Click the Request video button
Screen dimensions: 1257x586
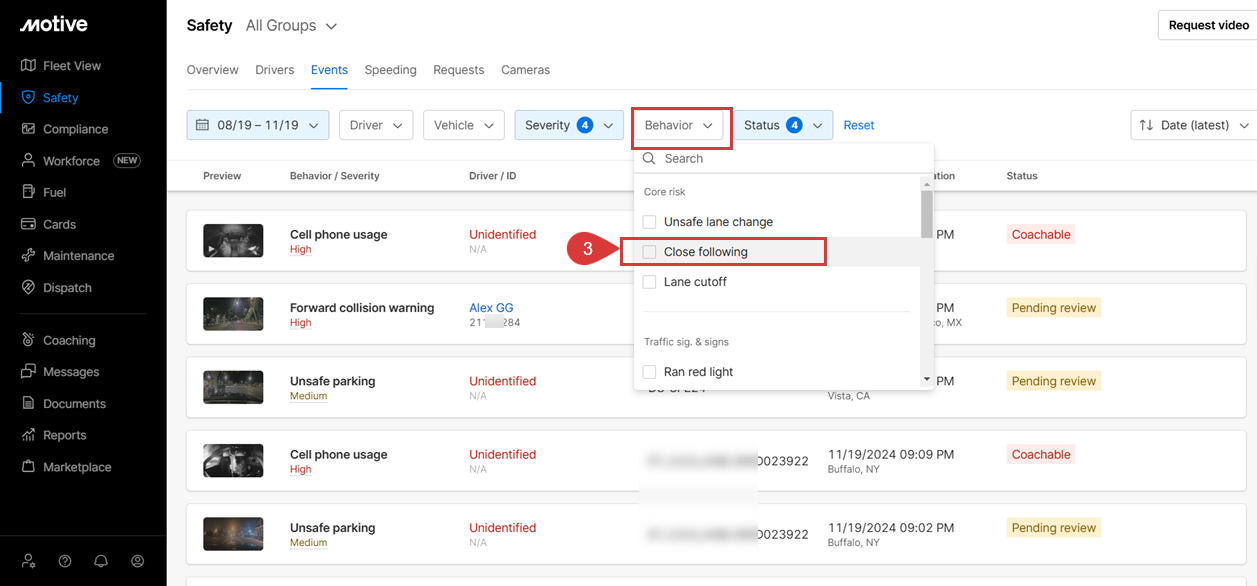point(1208,25)
